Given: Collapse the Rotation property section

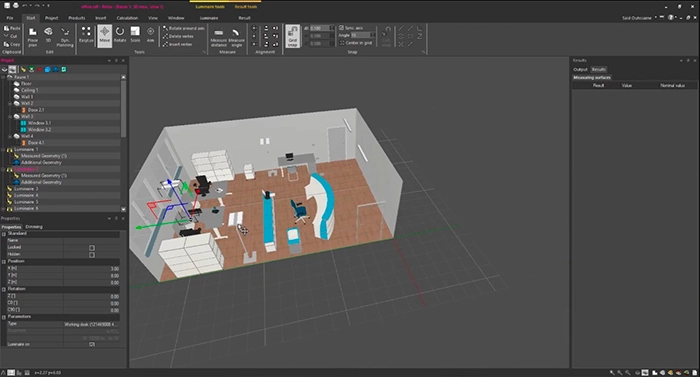Looking at the screenshot, I should [4, 289].
